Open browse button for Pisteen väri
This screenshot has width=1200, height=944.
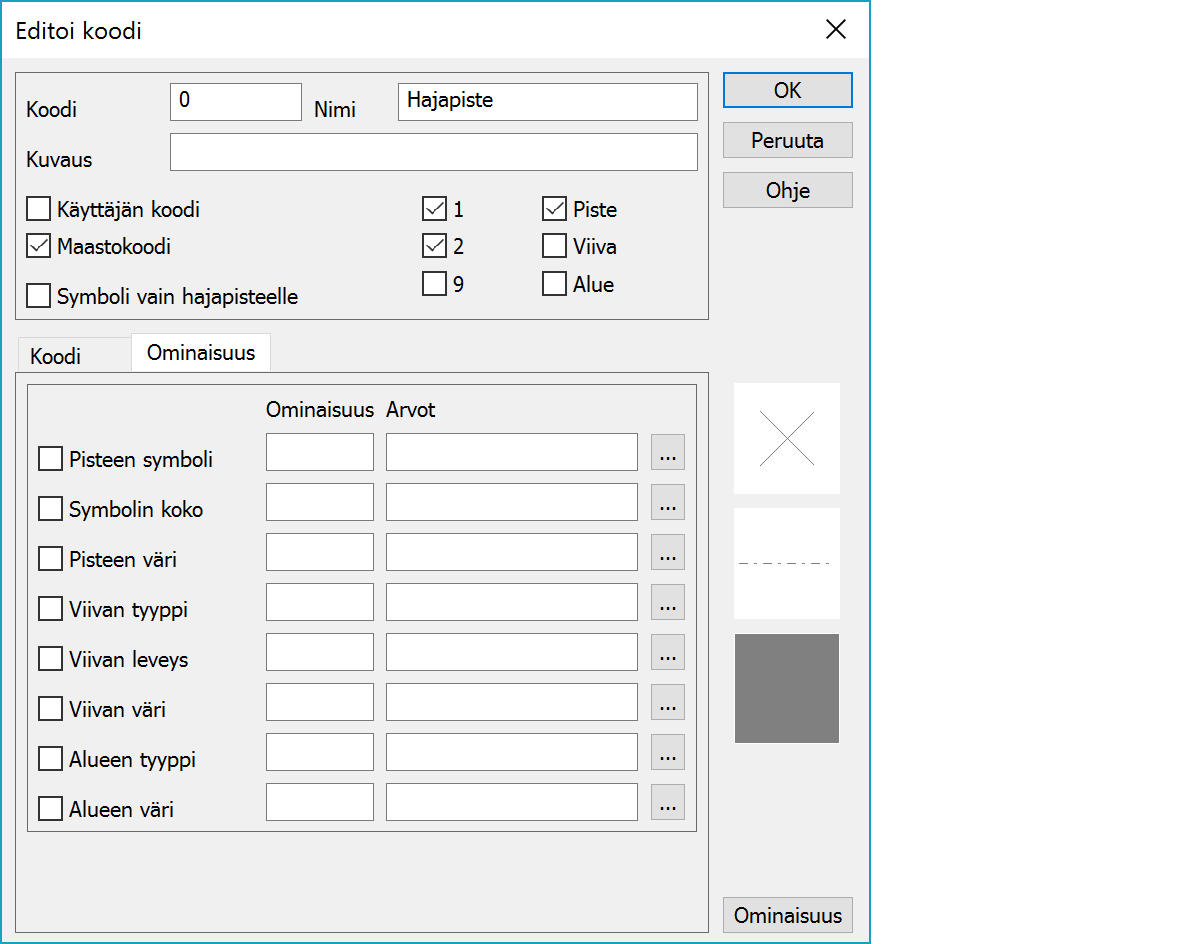668,553
